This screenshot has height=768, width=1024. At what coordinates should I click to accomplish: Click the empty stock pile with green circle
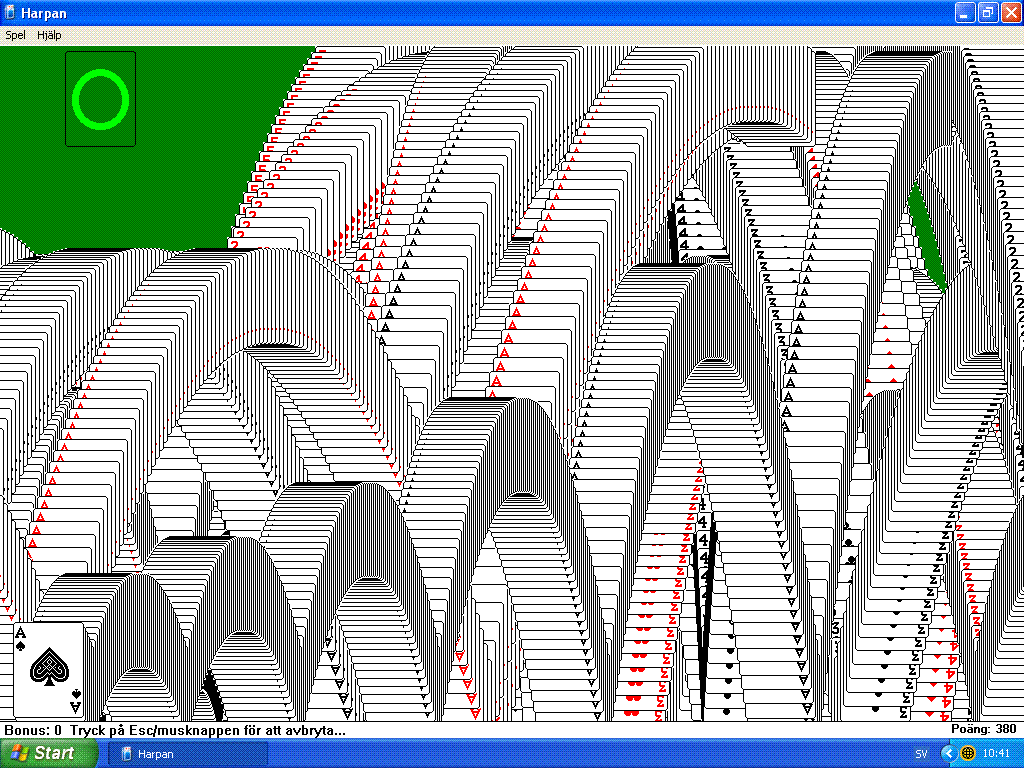[x=101, y=99]
